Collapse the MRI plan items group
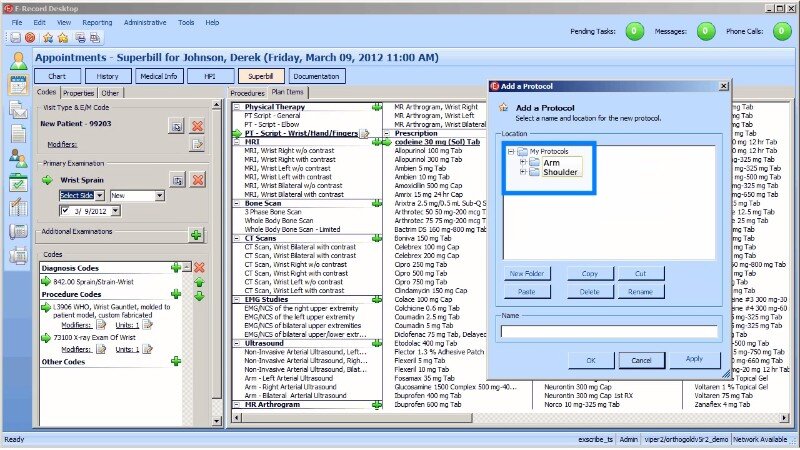 coord(237,143)
